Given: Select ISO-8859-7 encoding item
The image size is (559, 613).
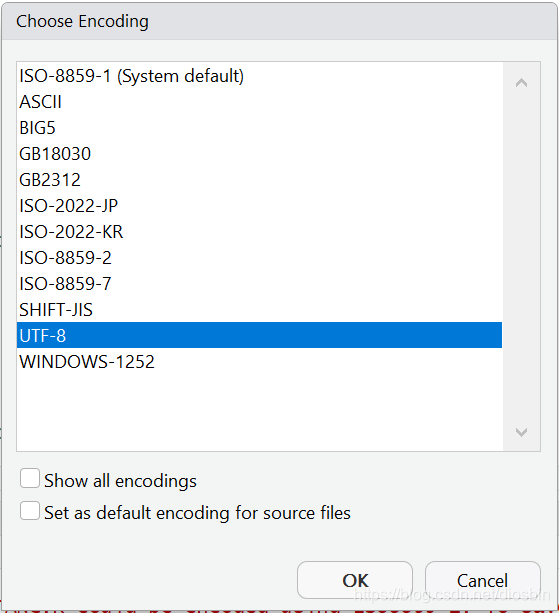Looking at the screenshot, I should tap(260, 283).
